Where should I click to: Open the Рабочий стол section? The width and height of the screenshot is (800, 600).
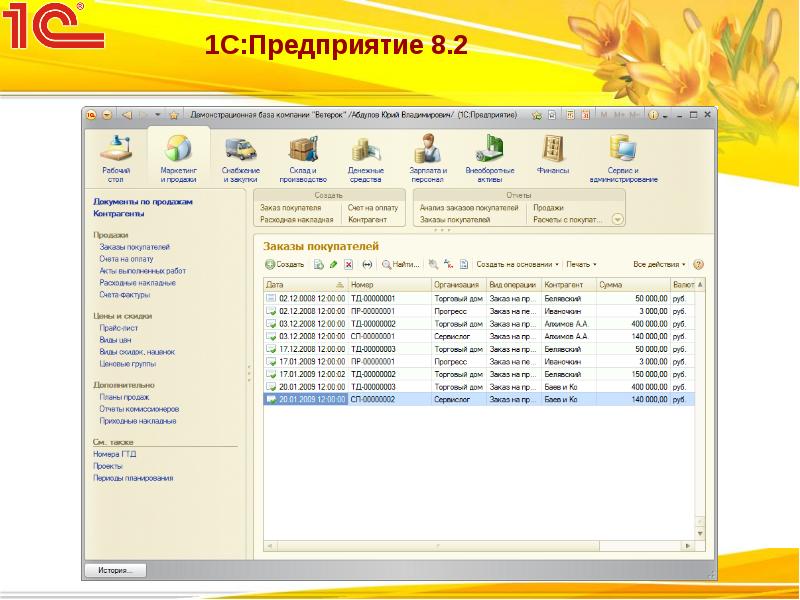click(x=116, y=158)
